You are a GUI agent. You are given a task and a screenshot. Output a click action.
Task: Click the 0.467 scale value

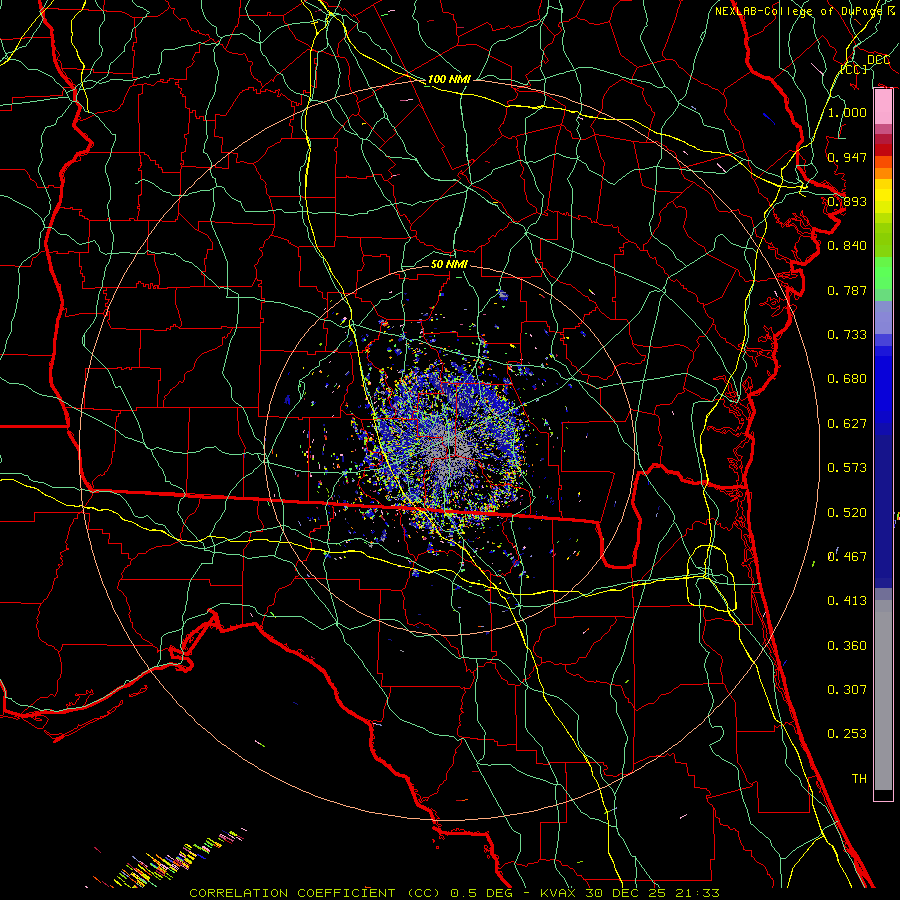[x=847, y=557]
